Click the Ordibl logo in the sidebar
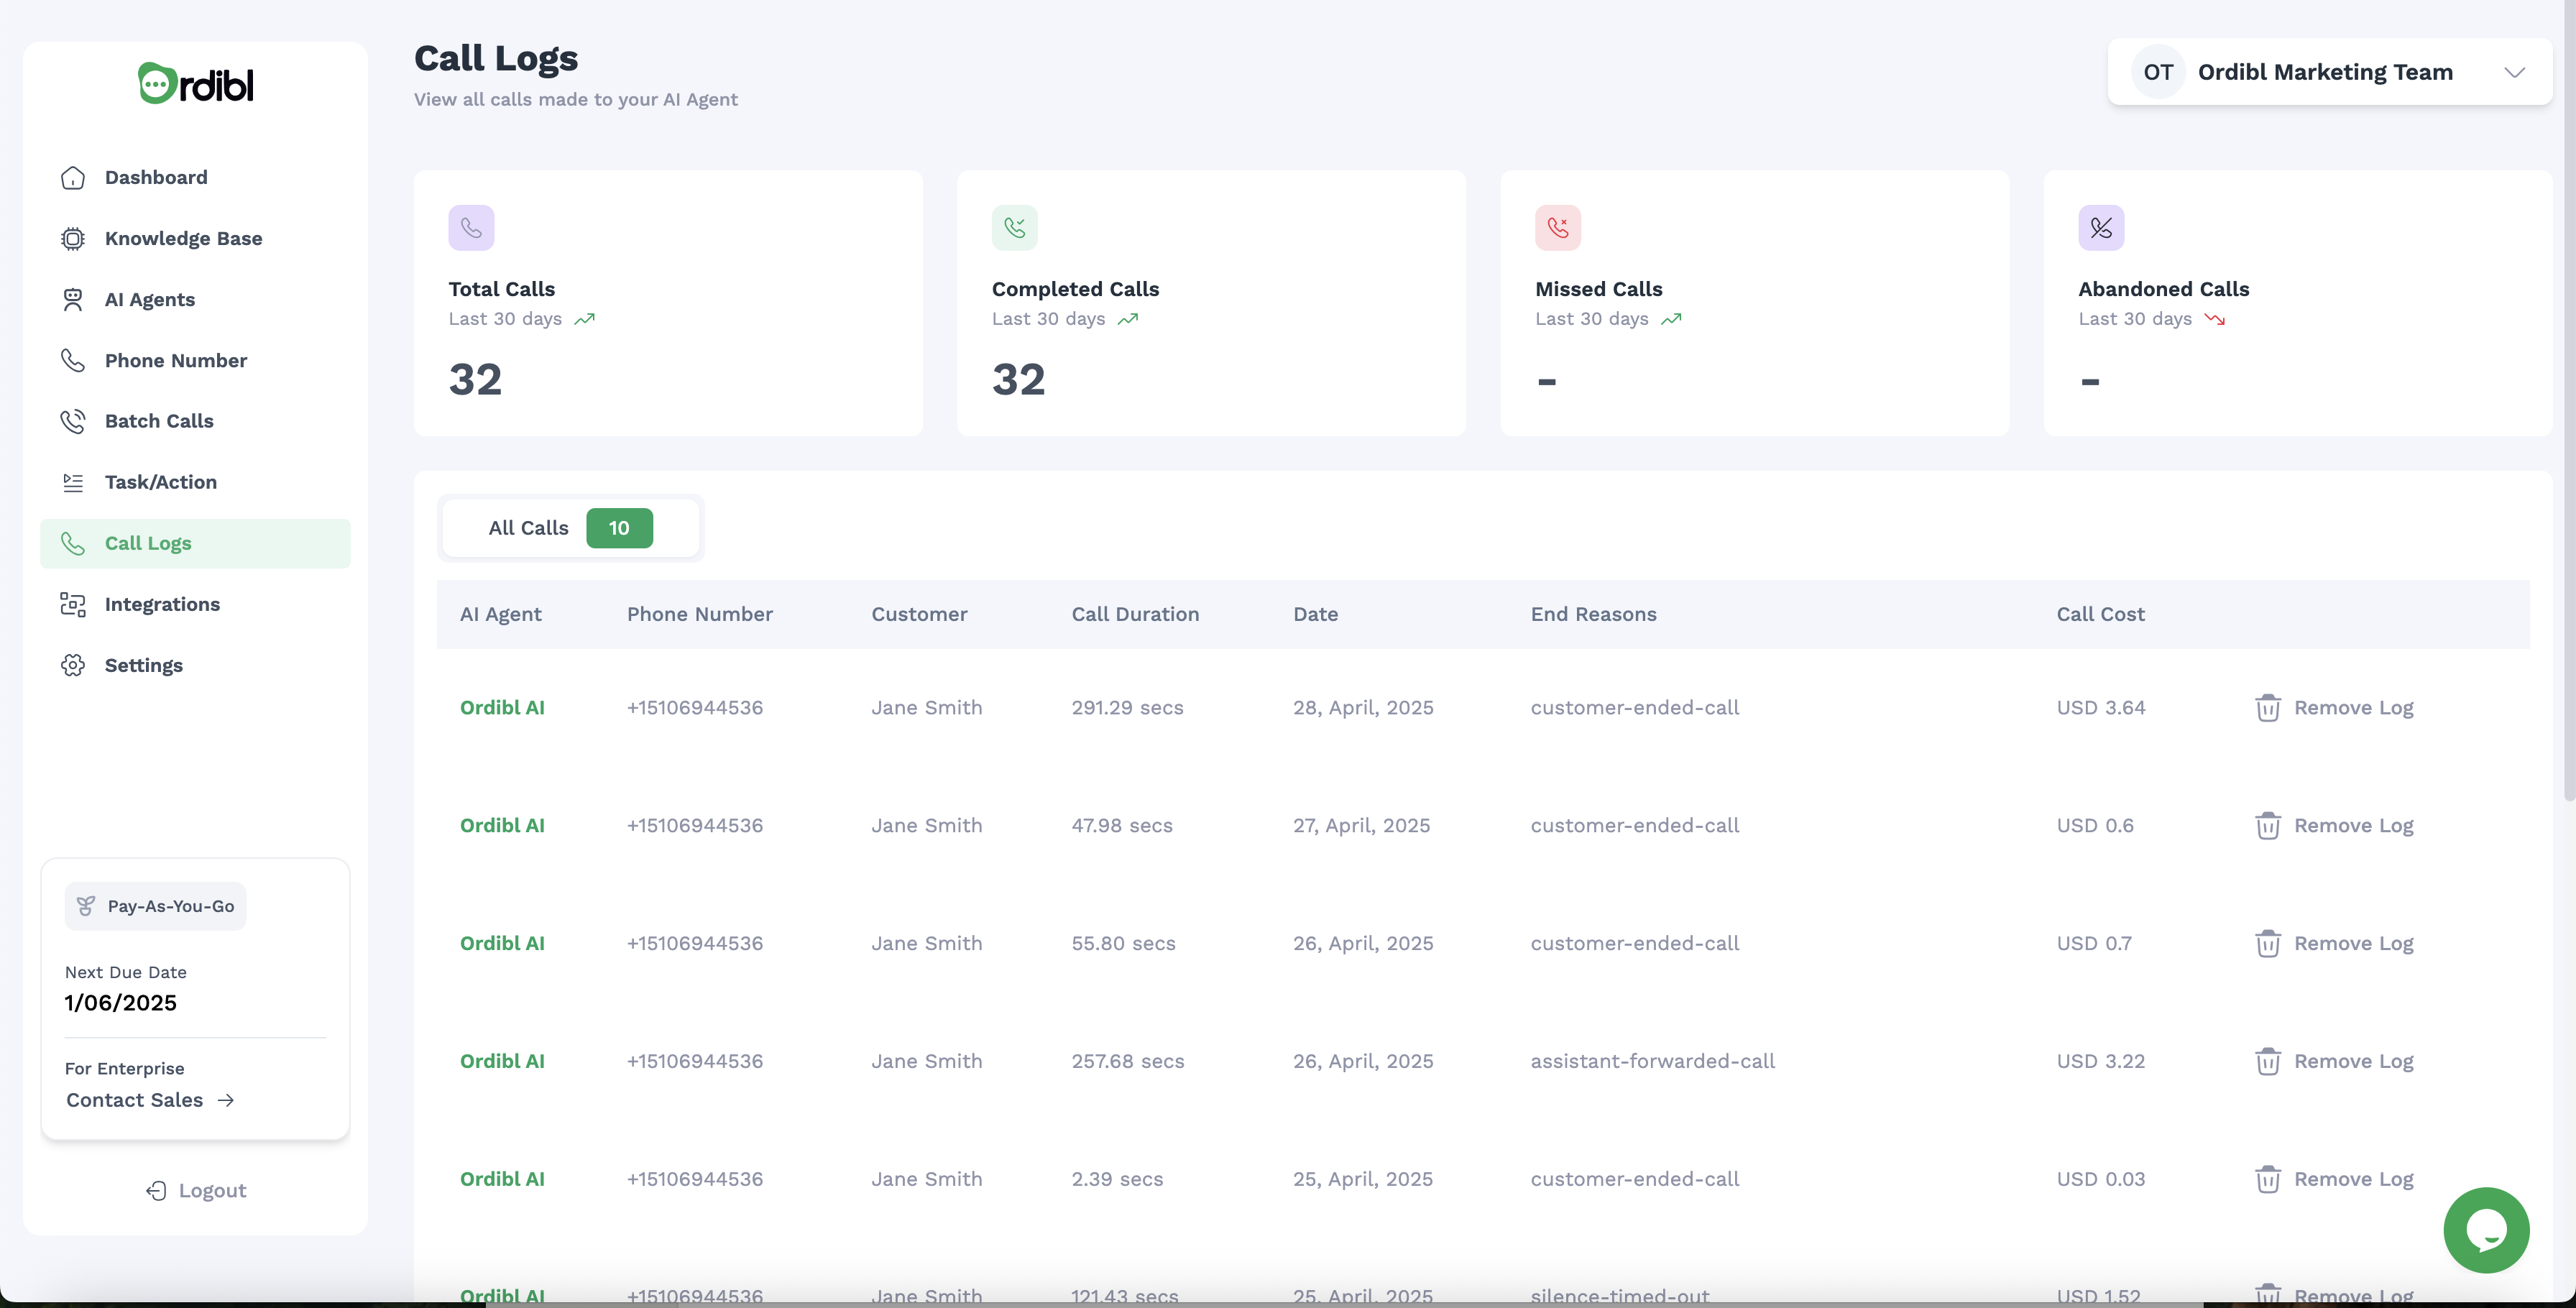This screenshot has width=2576, height=1308. coord(196,84)
